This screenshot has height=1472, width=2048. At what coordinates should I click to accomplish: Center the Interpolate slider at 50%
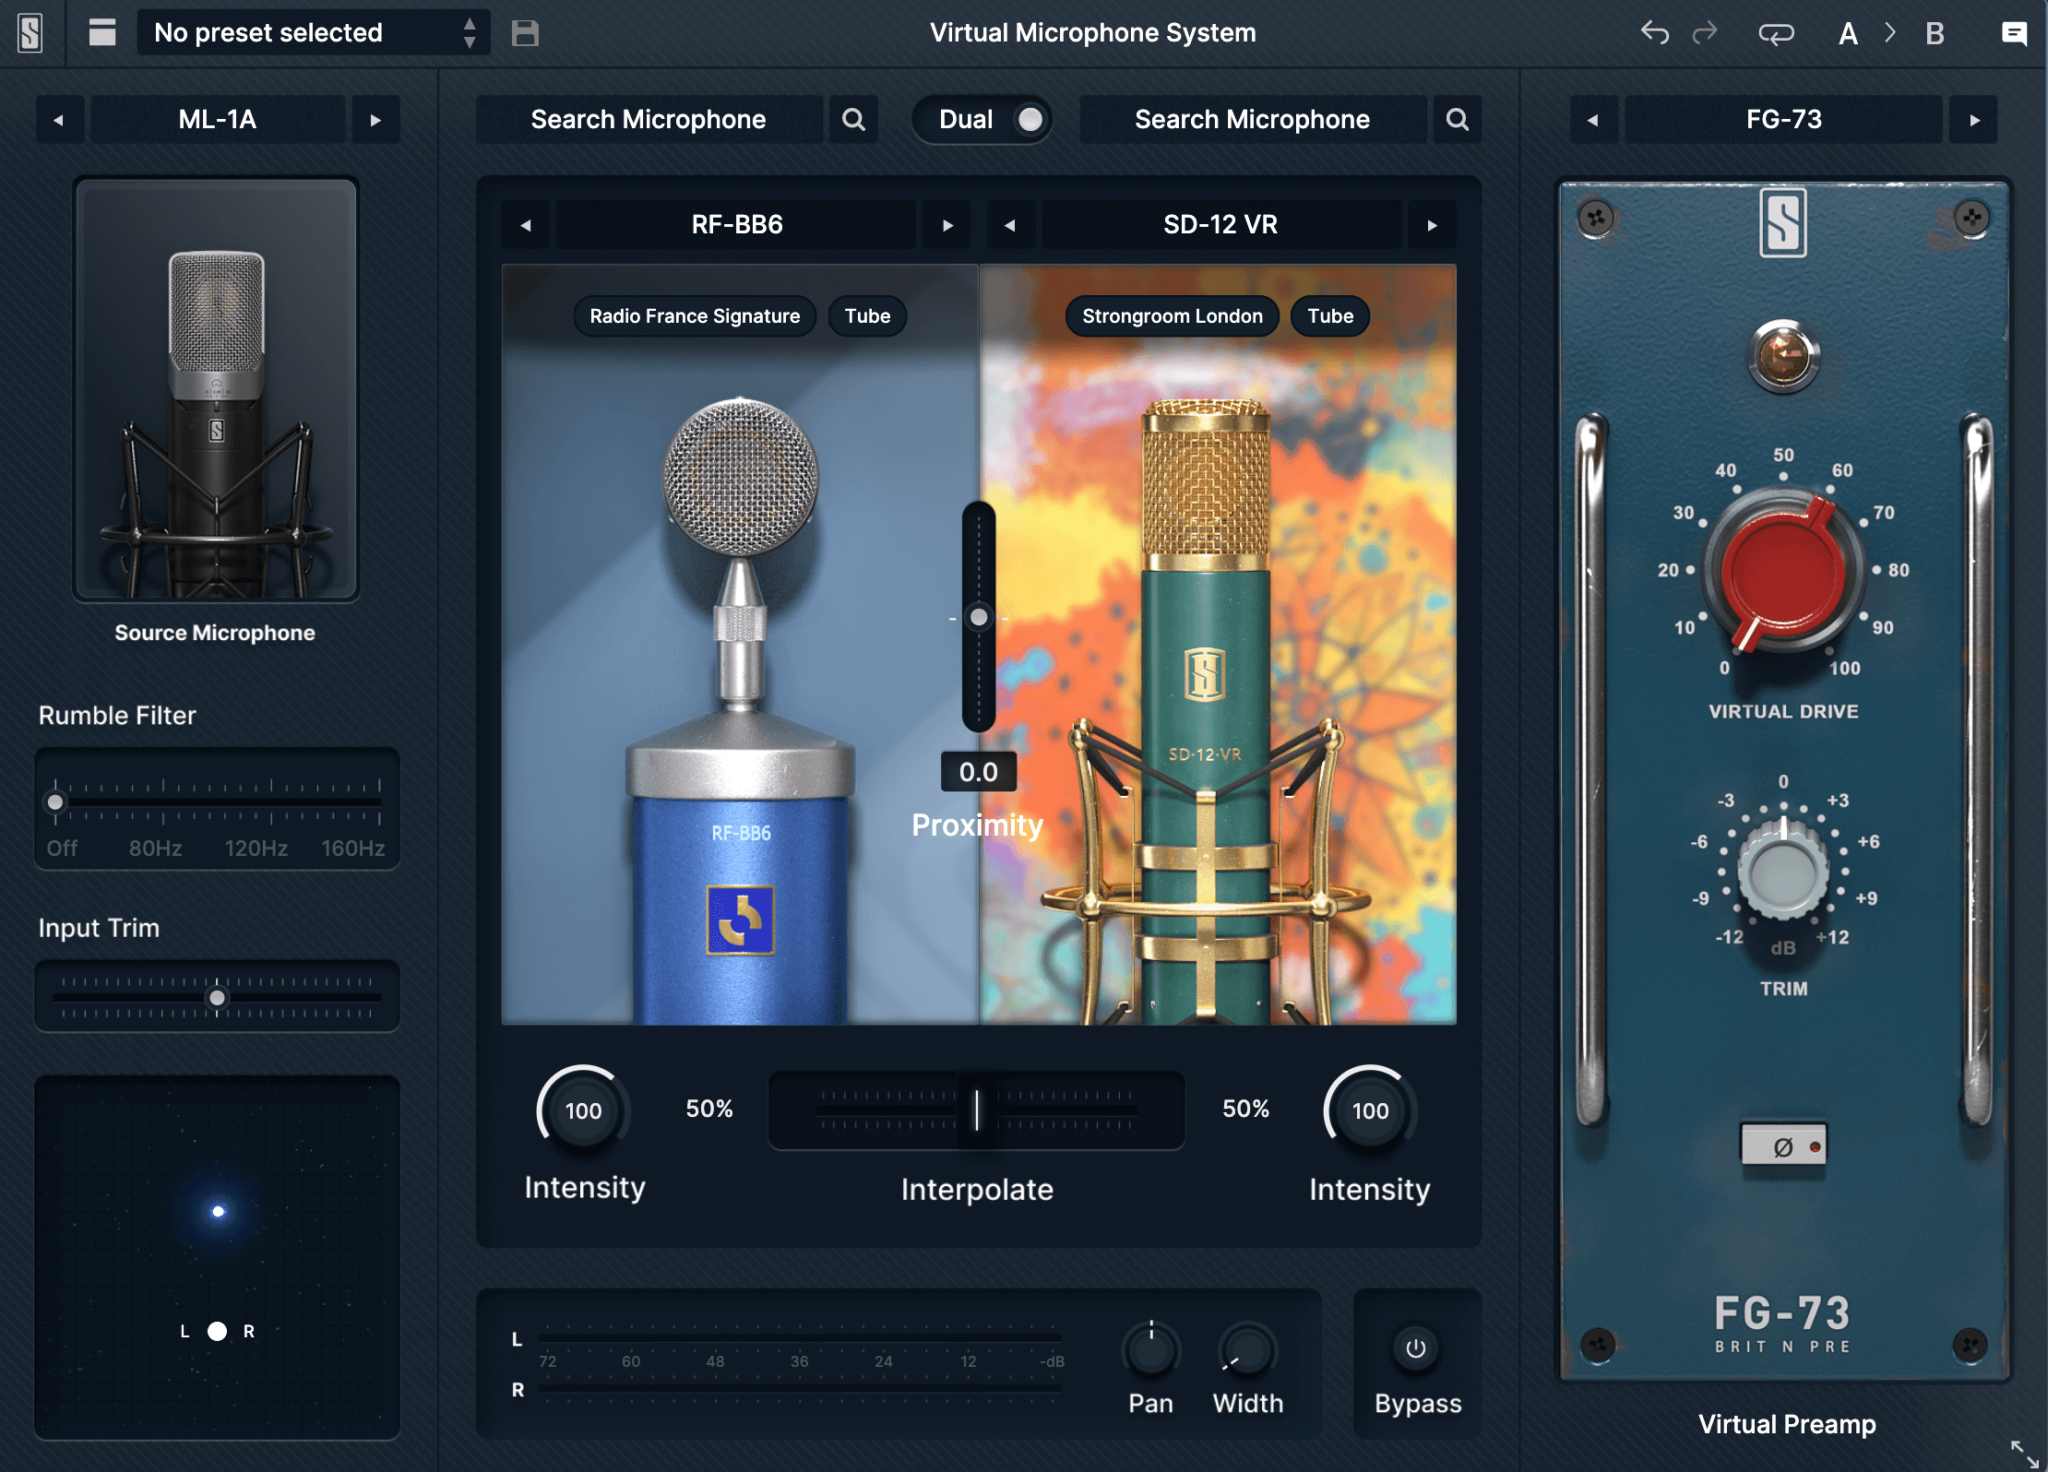tap(976, 1110)
